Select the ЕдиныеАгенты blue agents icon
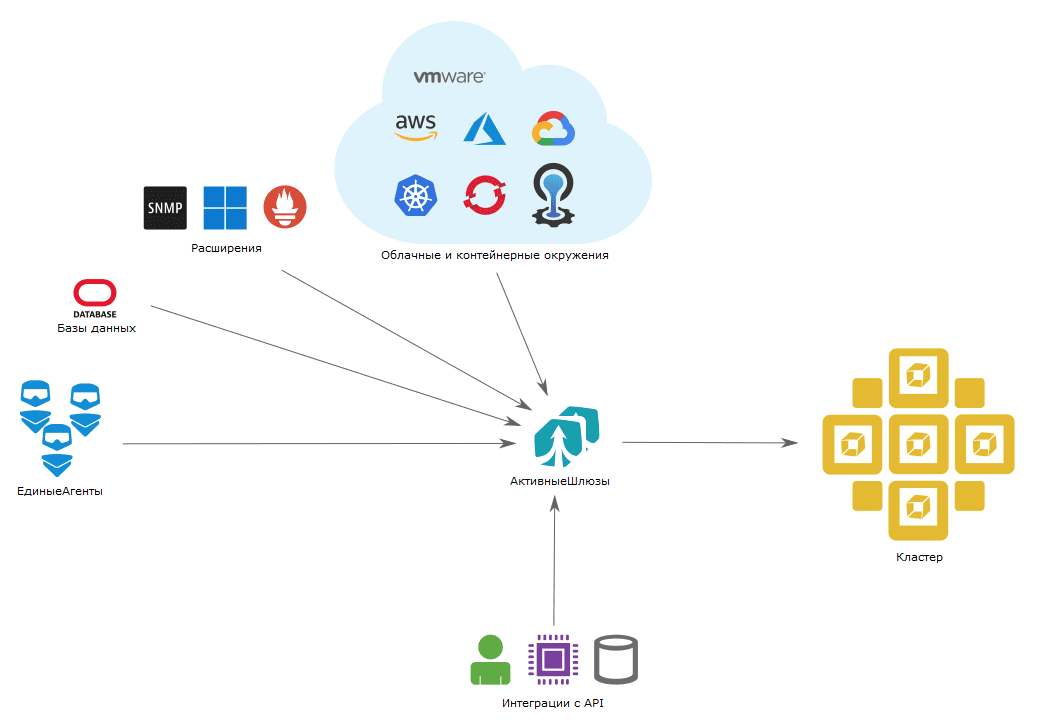The width and height of the screenshot is (1048, 727). [59, 427]
